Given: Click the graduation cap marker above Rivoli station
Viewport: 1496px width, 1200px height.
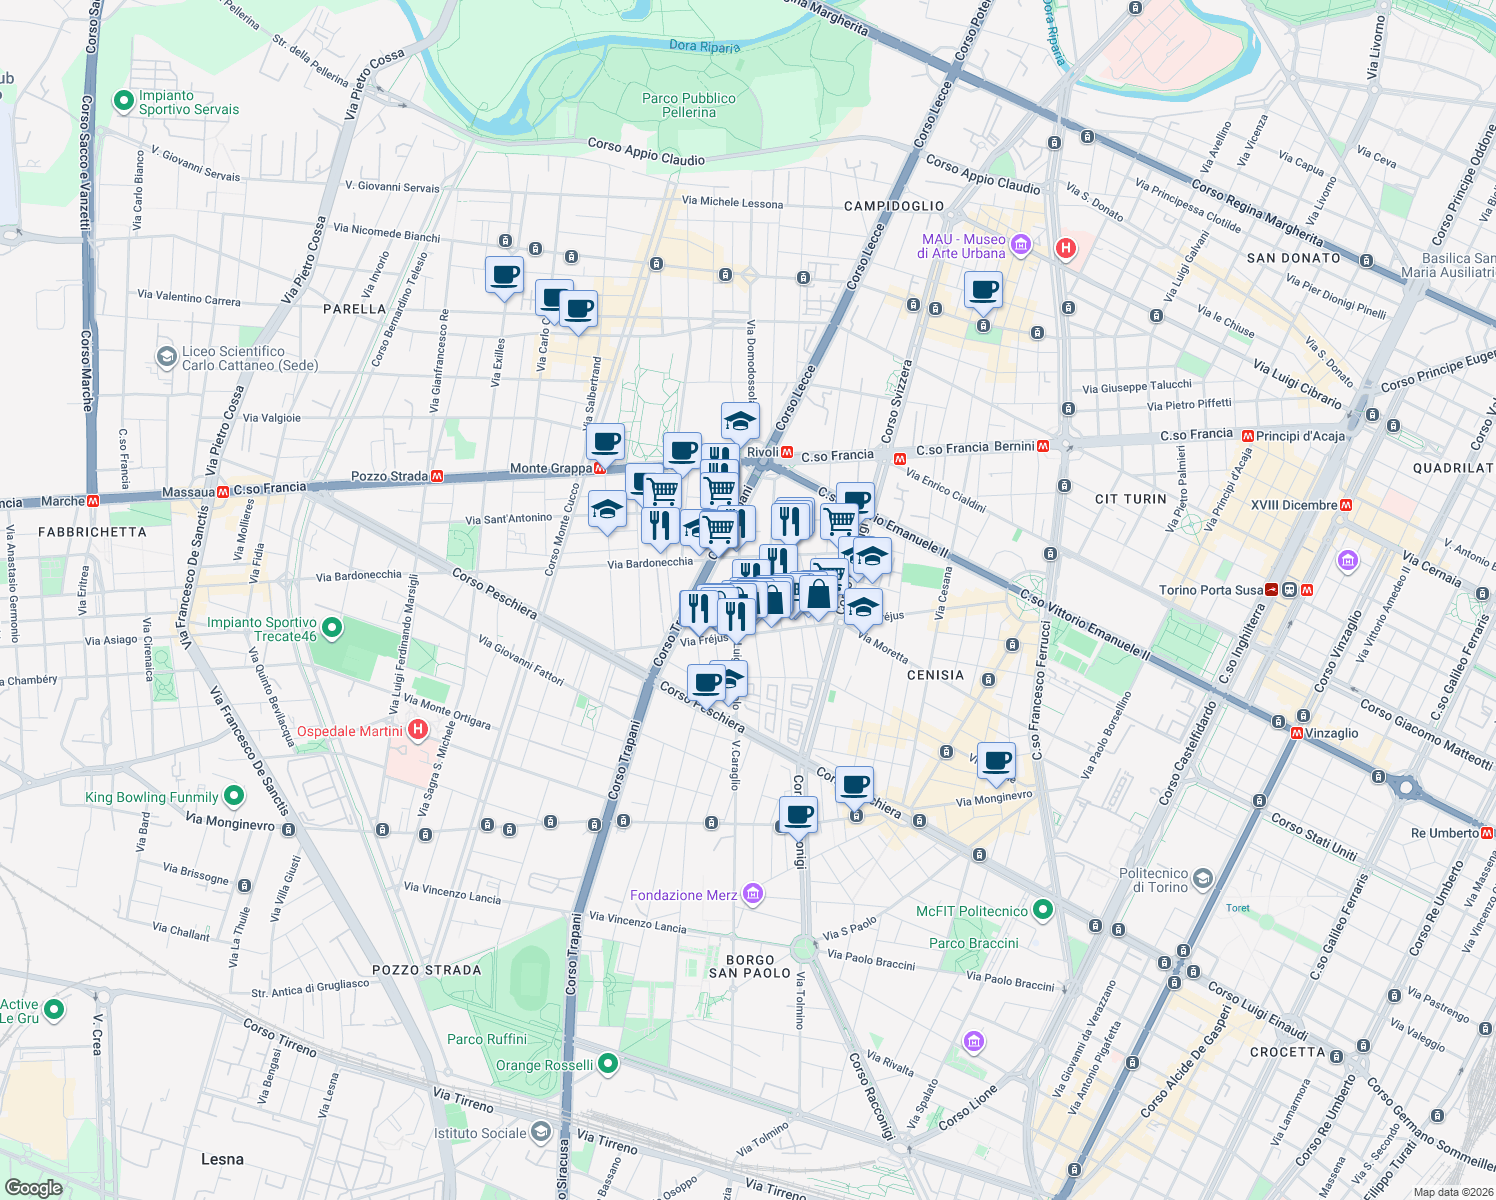Looking at the screenshot, I should [x=739, y=420].
